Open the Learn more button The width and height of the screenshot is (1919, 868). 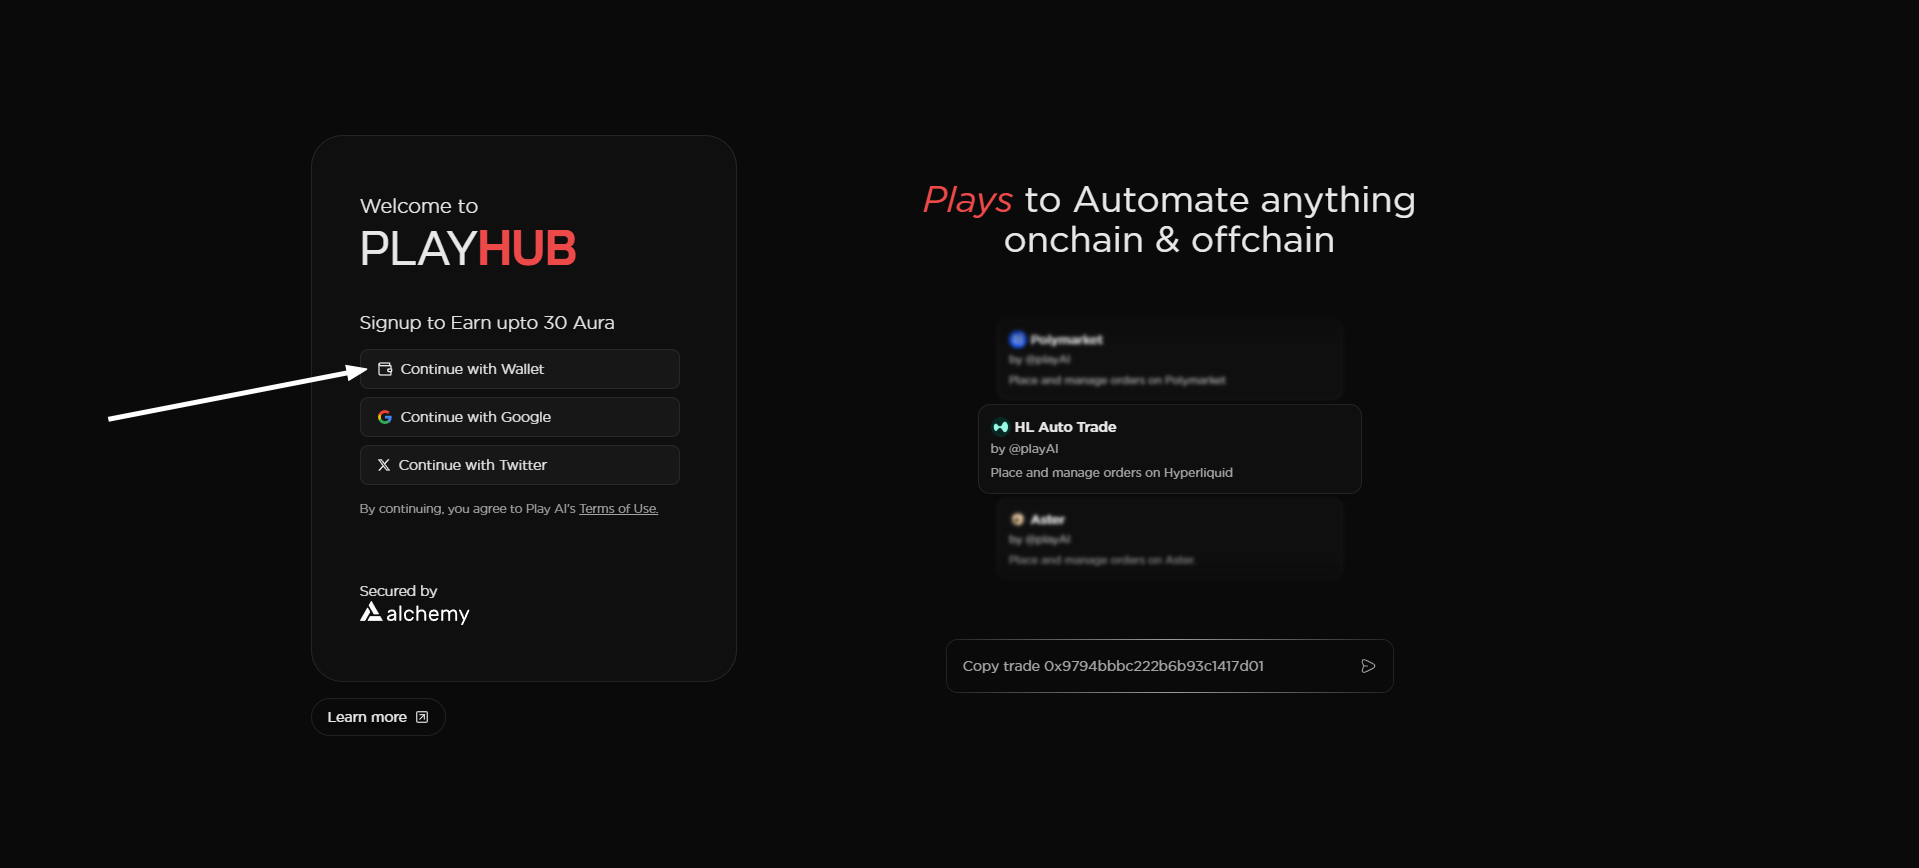[378, 717]
